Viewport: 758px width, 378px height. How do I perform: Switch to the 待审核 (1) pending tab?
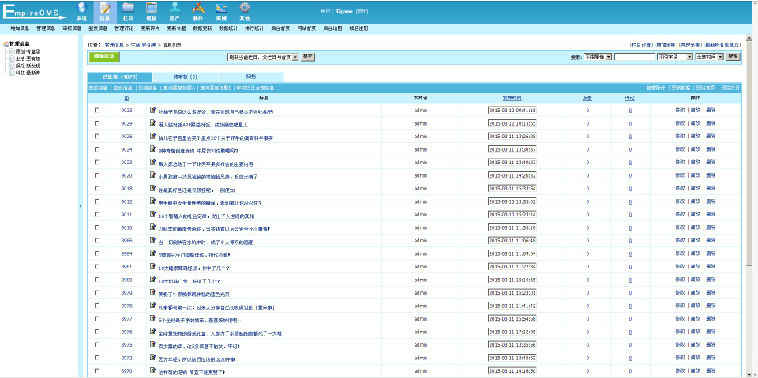click(186, 77)
